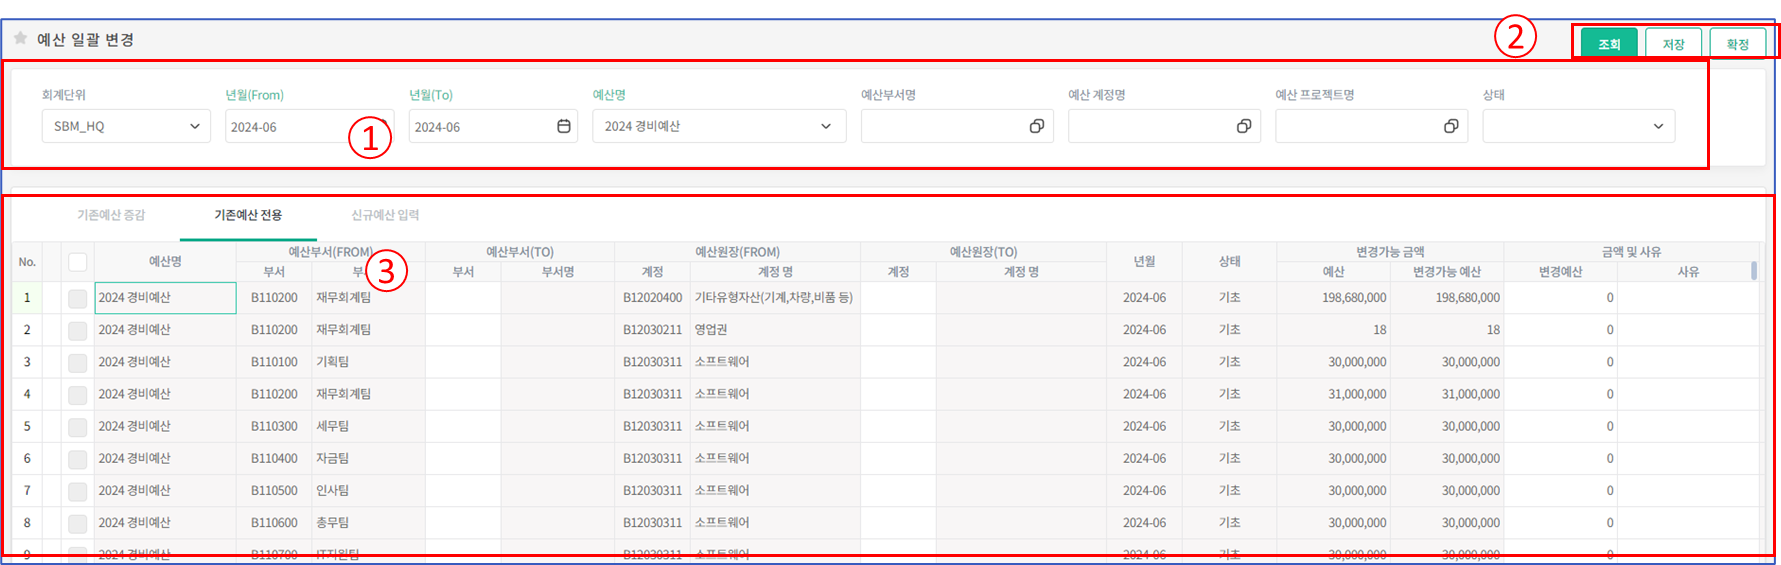The image size is (1781, 565).
Task: Click the grid's vertical scrollbar handle
Action: [1754, 271]
